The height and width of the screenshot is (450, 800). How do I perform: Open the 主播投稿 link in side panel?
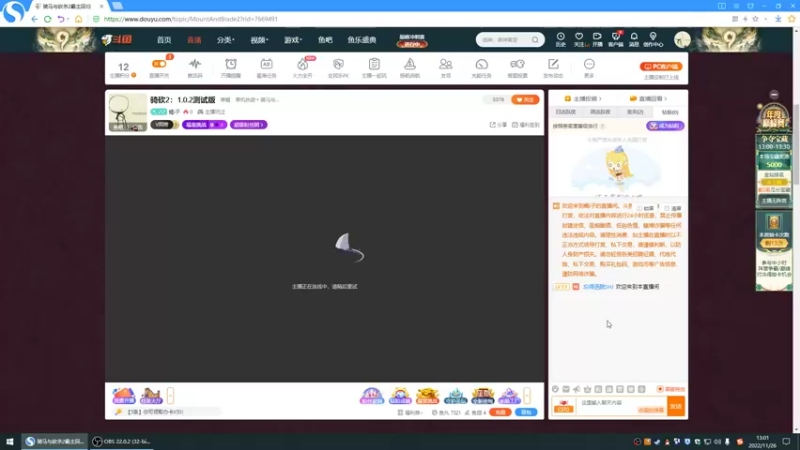(x=583, y=98)
